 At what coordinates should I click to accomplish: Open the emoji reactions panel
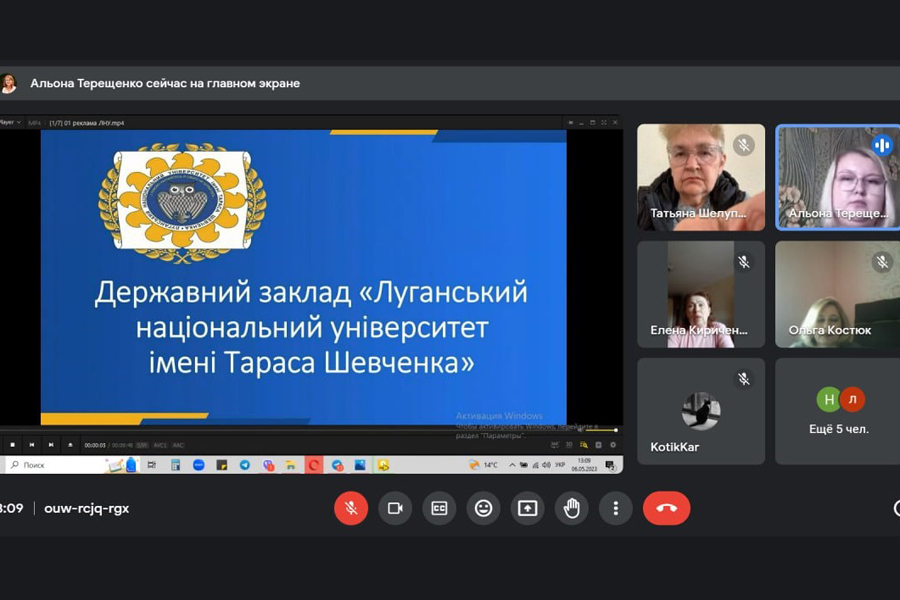pyautogui.click(x=483, y=508)
